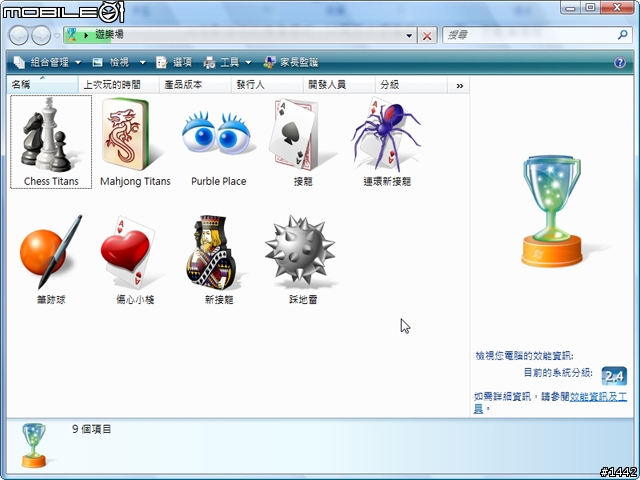Click the Purble Place name label

[x=218, y=181]
